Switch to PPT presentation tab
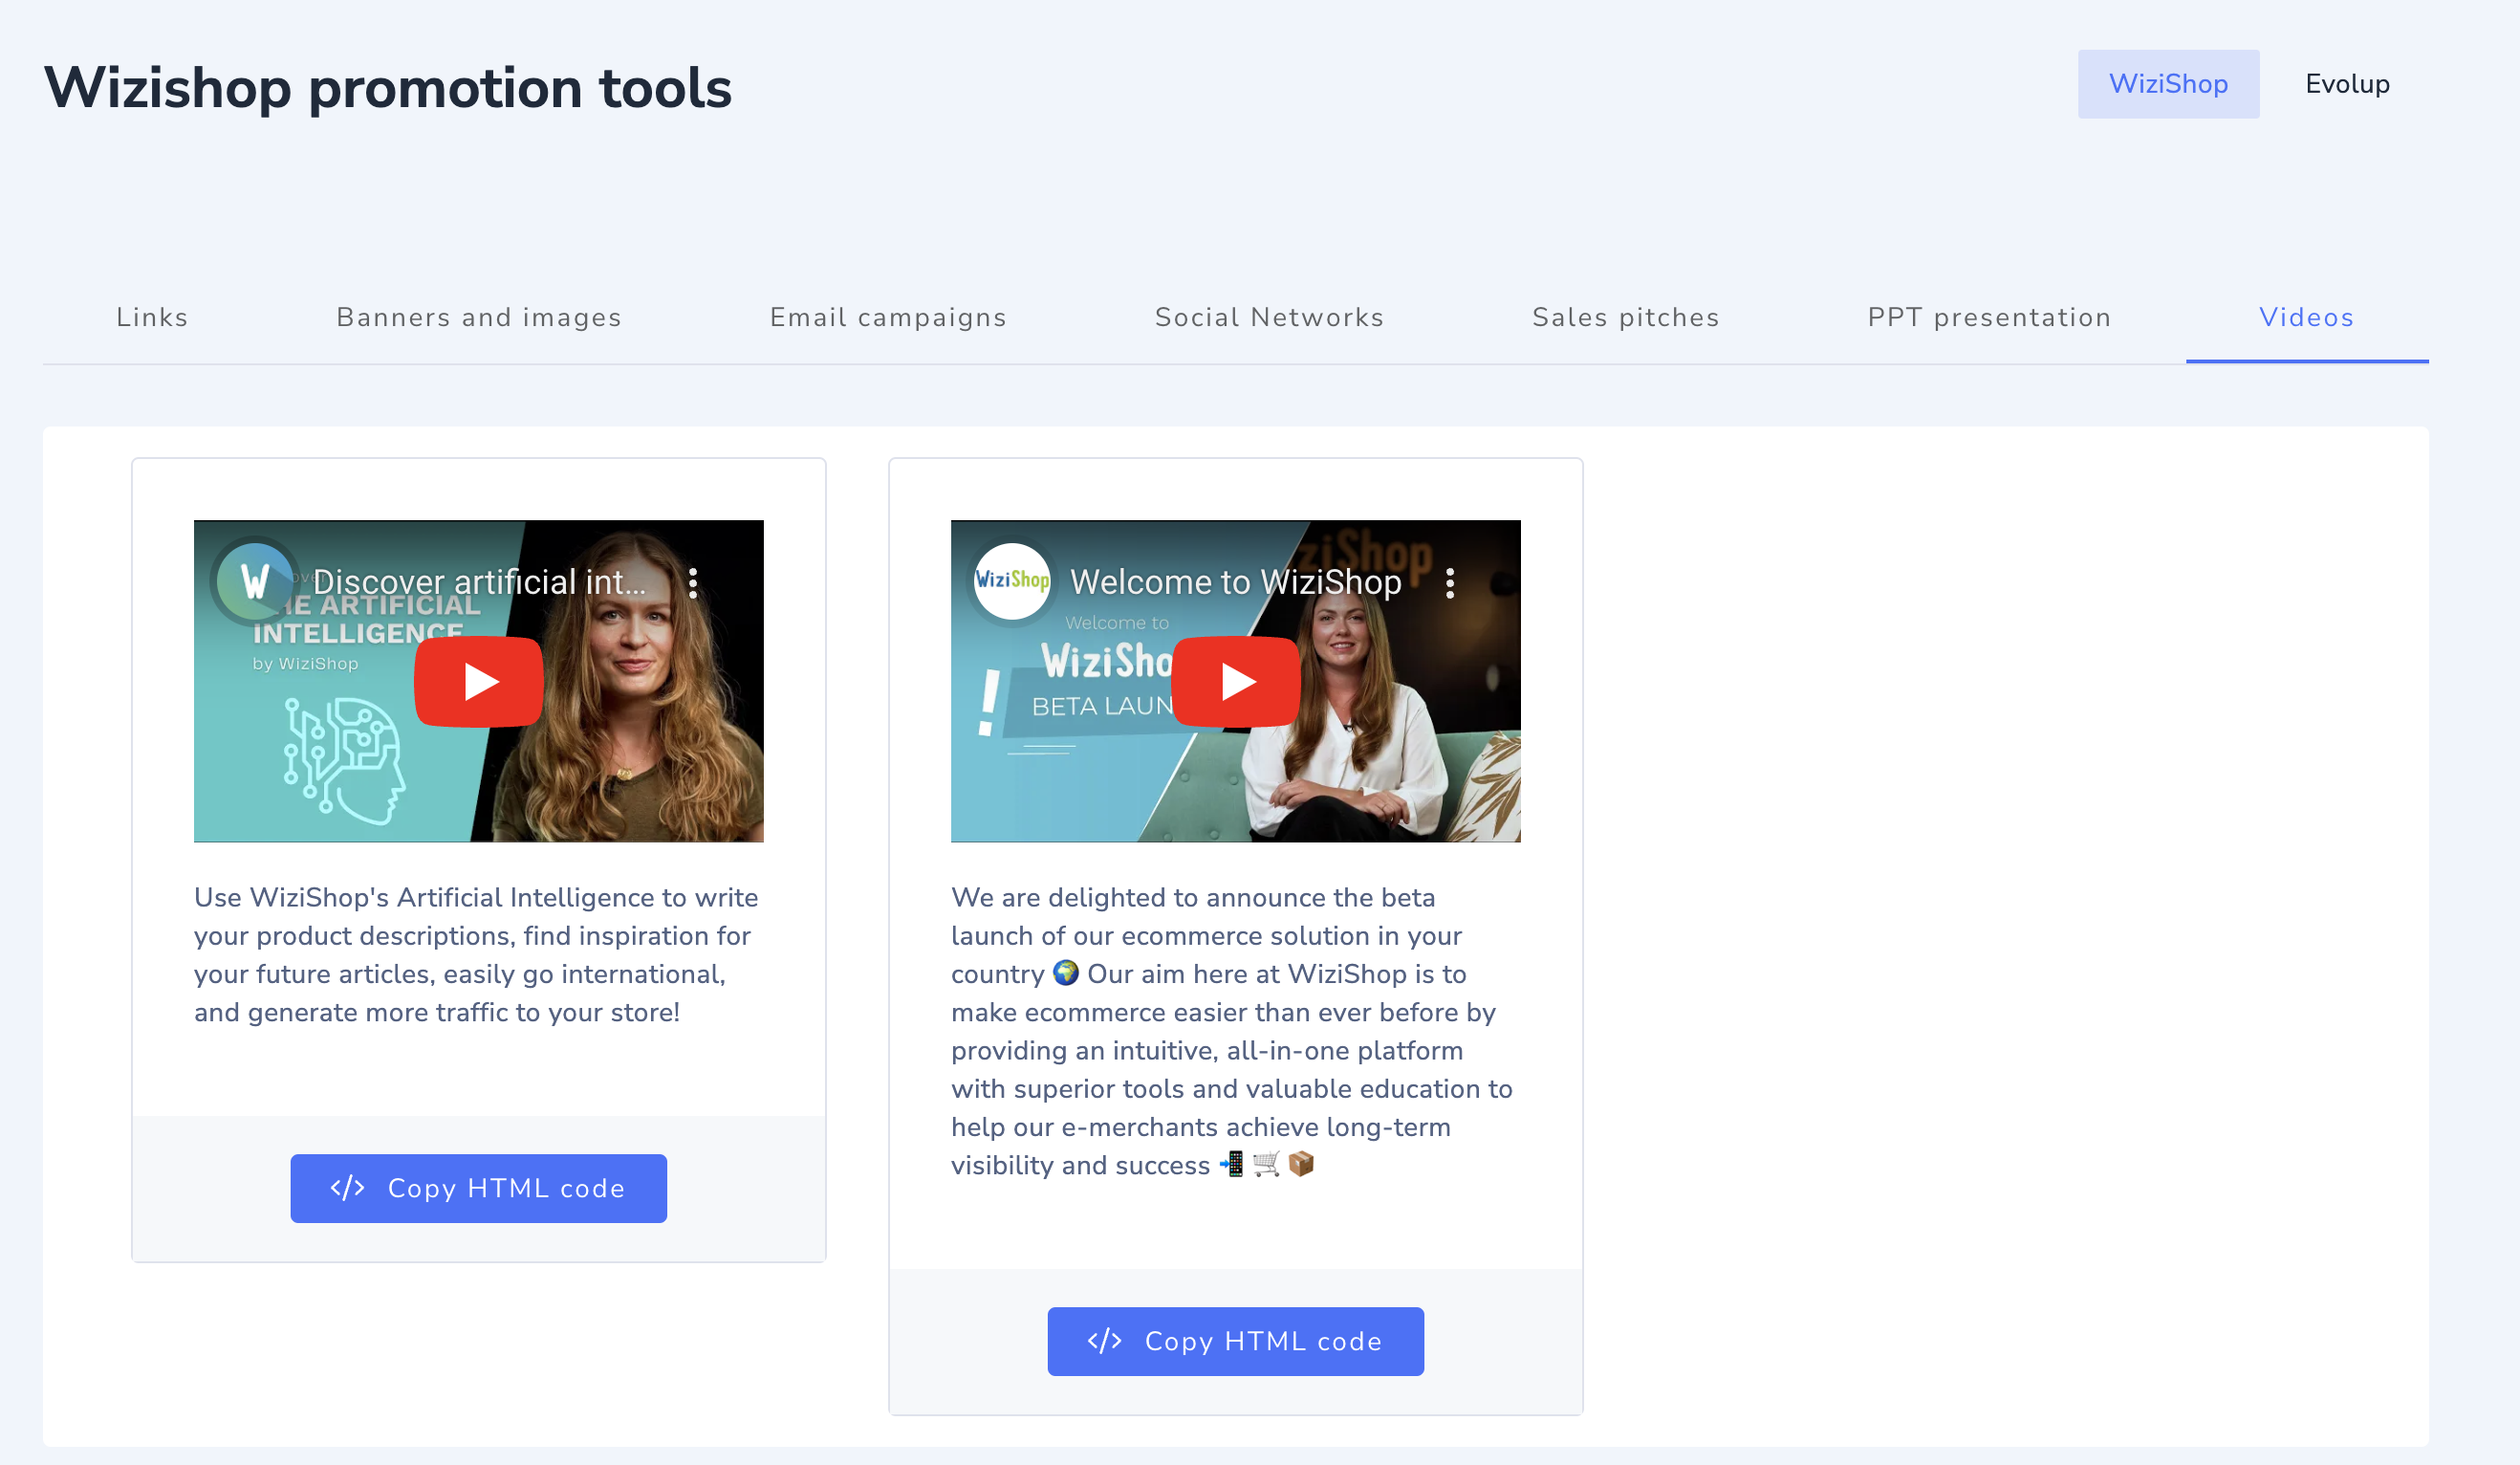 [1989, 317]
